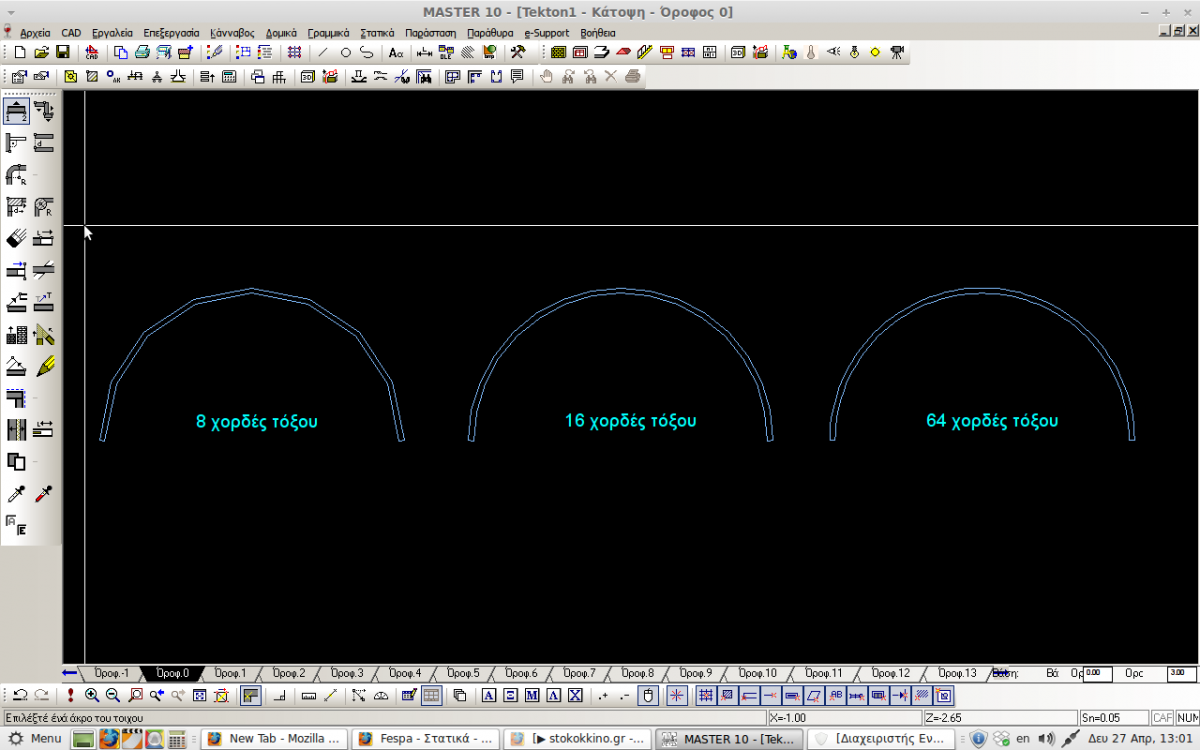This screenshot has width=1200, height=750.
Task: Click the text tool Aα icon
Action: 396,52
